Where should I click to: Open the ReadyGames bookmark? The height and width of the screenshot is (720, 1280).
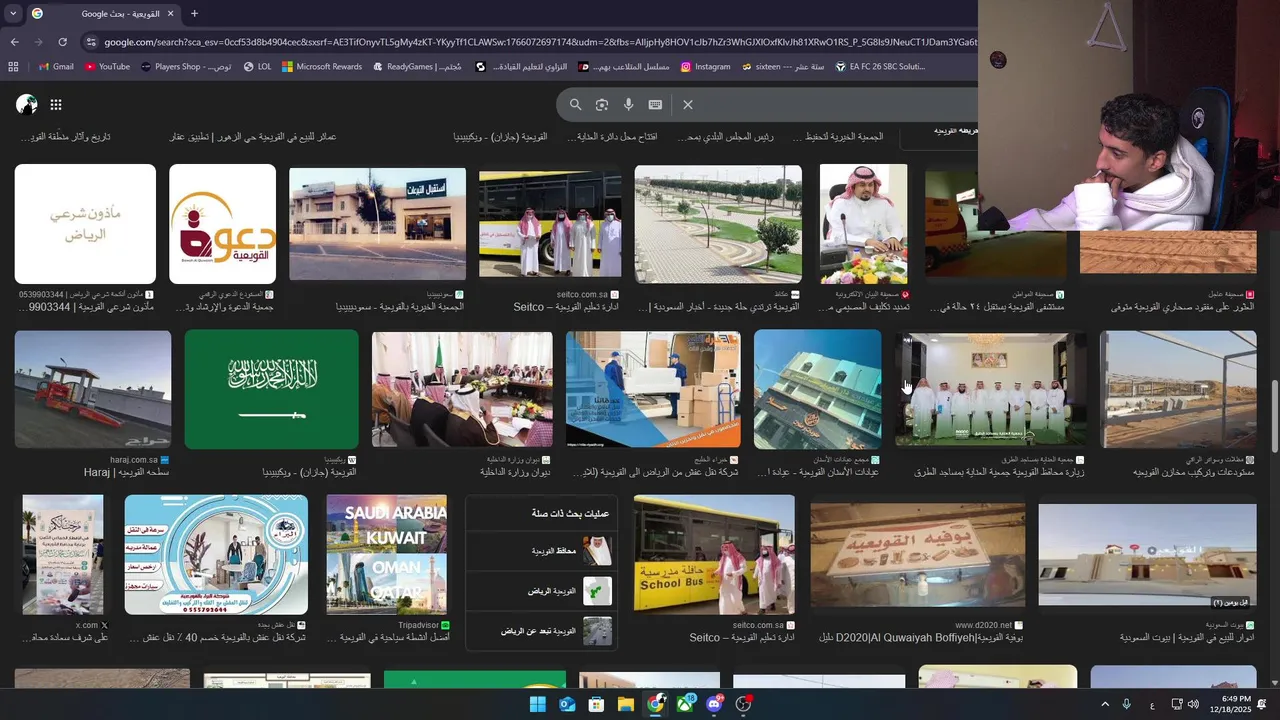coord(417,67)
